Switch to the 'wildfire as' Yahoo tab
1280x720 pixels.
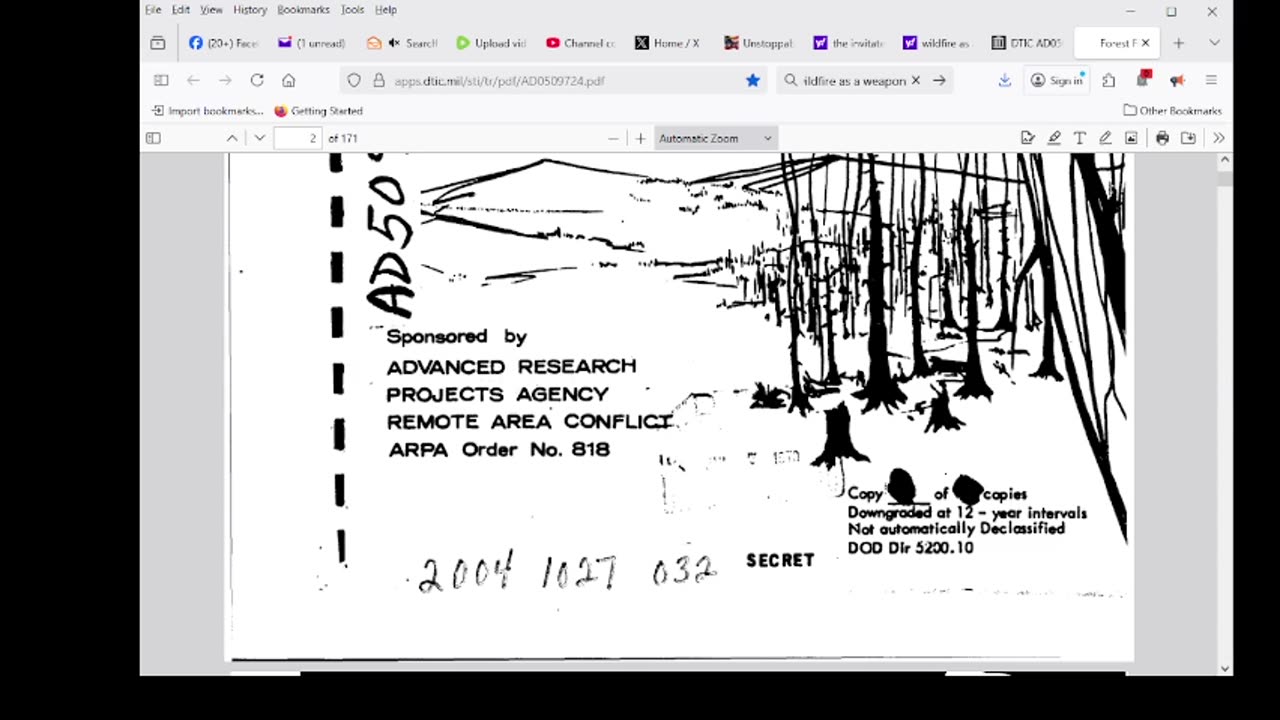click(x=936, y=43)
